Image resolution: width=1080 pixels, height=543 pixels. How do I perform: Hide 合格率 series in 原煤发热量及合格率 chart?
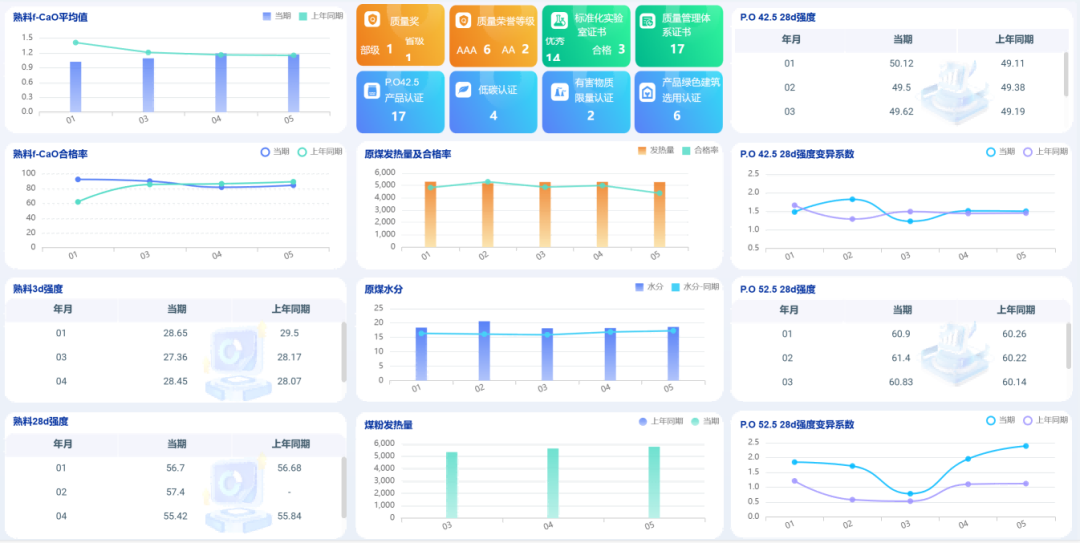pos(699,150)
